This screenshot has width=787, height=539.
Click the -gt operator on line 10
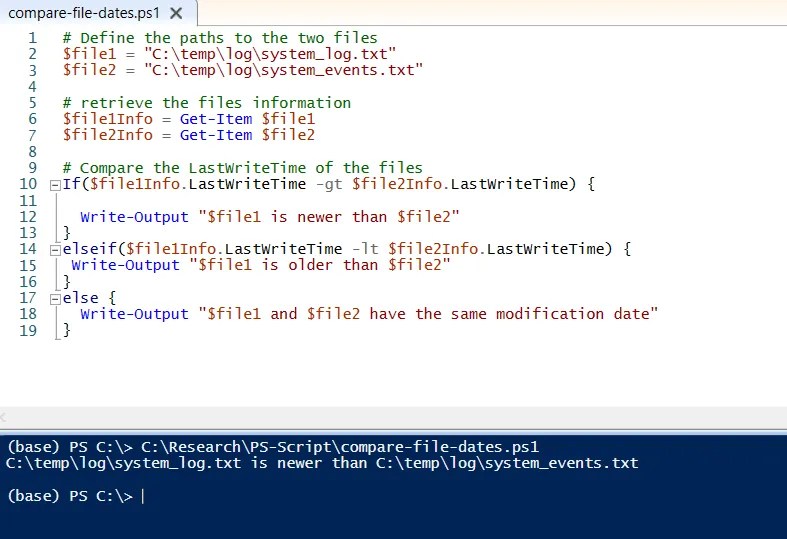(x=329, y=184)
